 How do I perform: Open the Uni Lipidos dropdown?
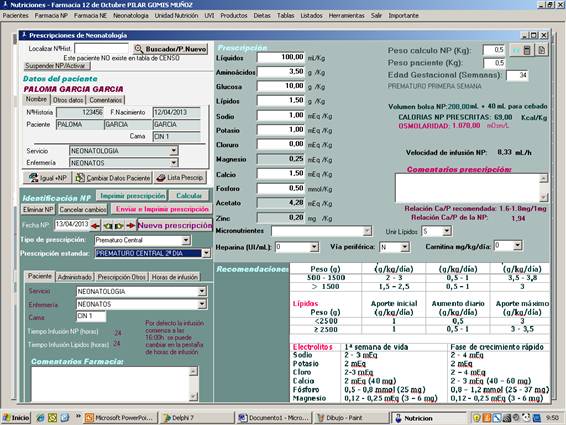447,231
